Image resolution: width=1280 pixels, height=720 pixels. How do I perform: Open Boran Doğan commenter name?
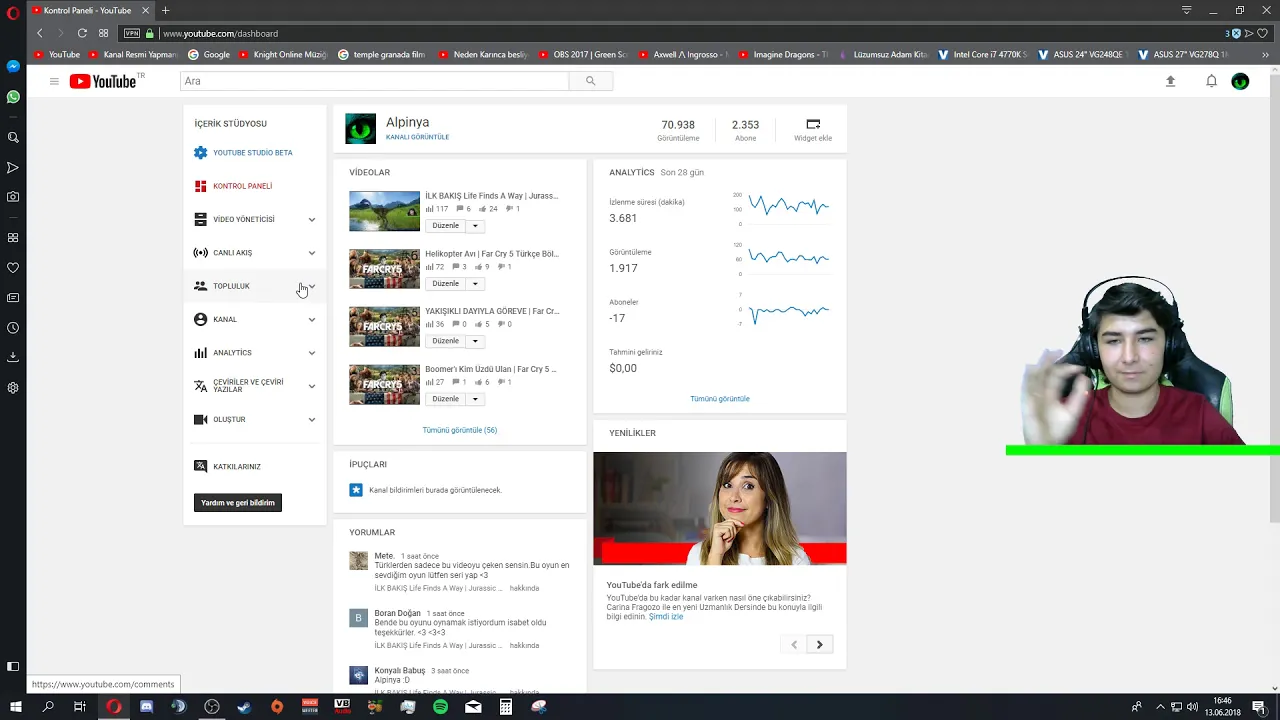(398, 613)
